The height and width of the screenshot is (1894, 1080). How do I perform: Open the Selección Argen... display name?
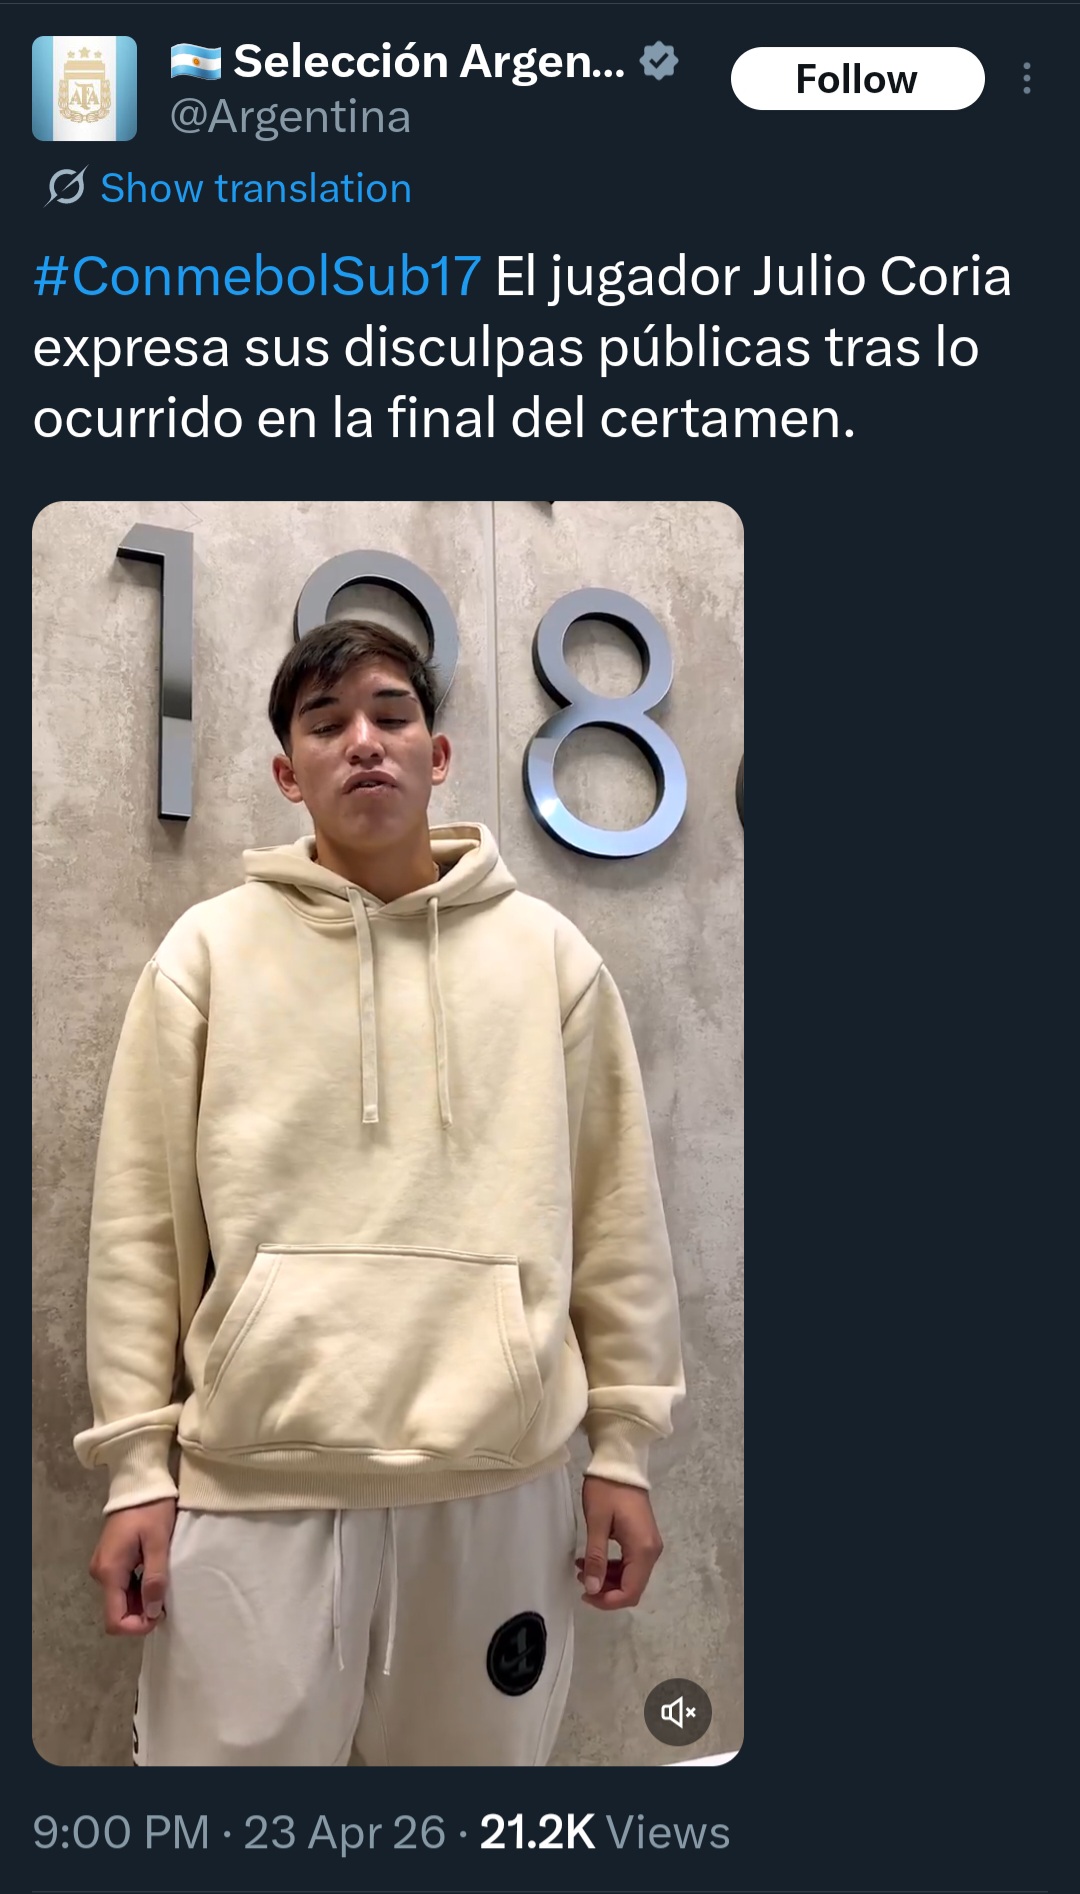[429, 62]
